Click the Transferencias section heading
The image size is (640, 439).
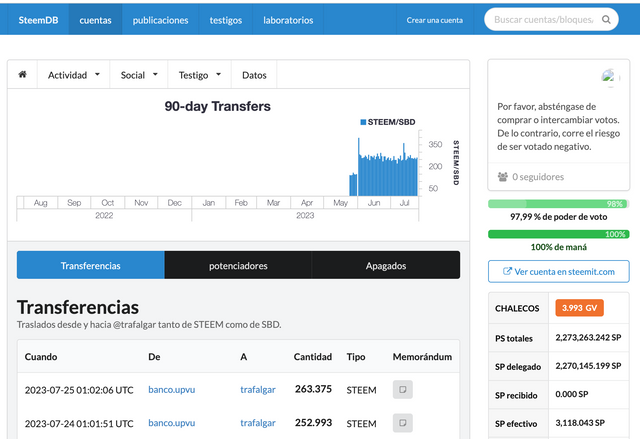pos(78,307)
